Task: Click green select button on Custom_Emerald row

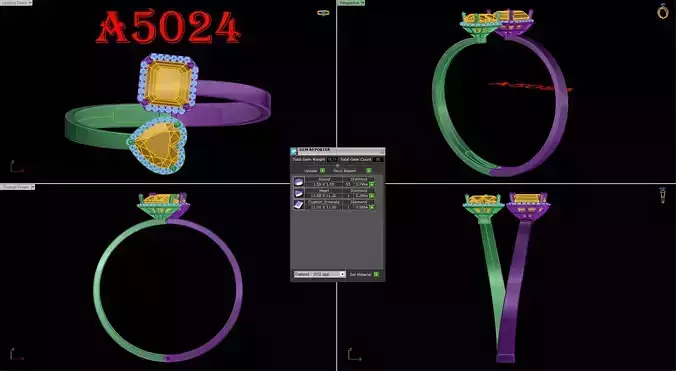Action: [x=372, y=207]
